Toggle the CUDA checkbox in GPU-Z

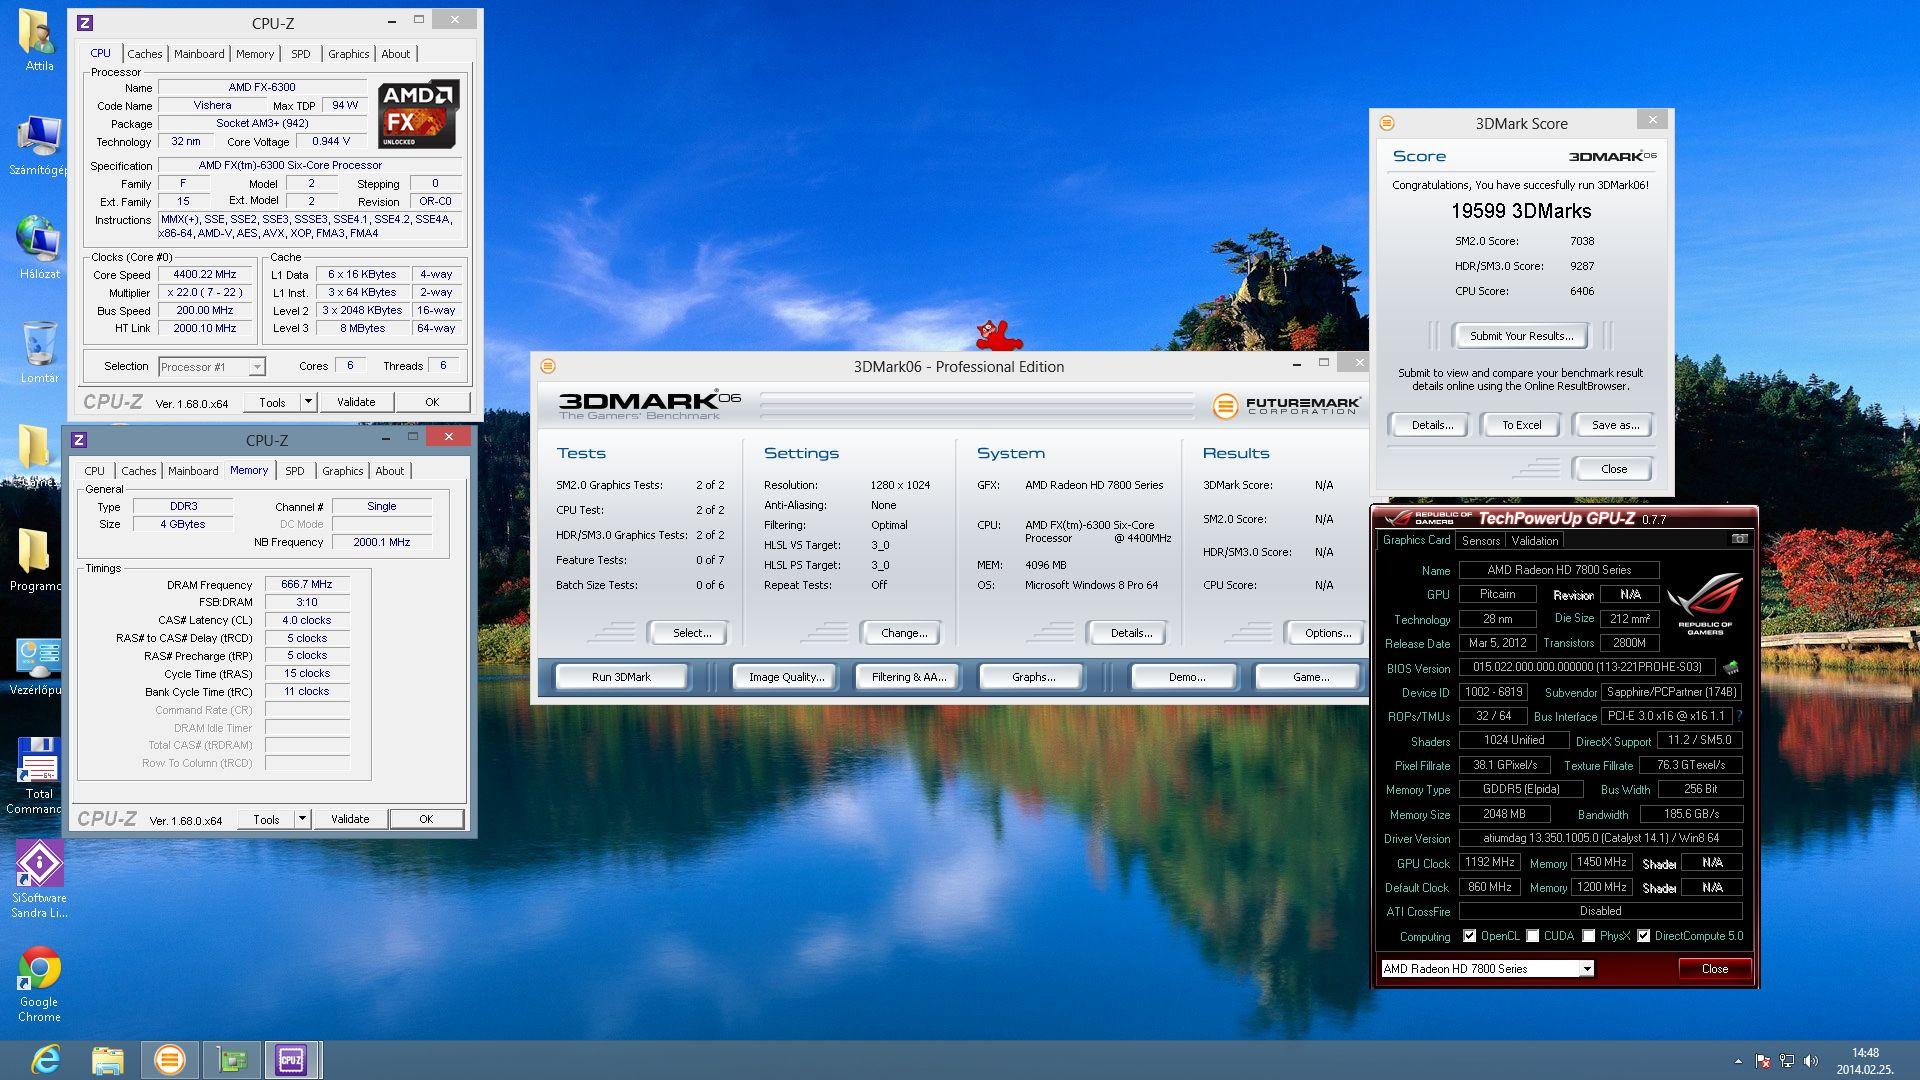pos(1532,936)
